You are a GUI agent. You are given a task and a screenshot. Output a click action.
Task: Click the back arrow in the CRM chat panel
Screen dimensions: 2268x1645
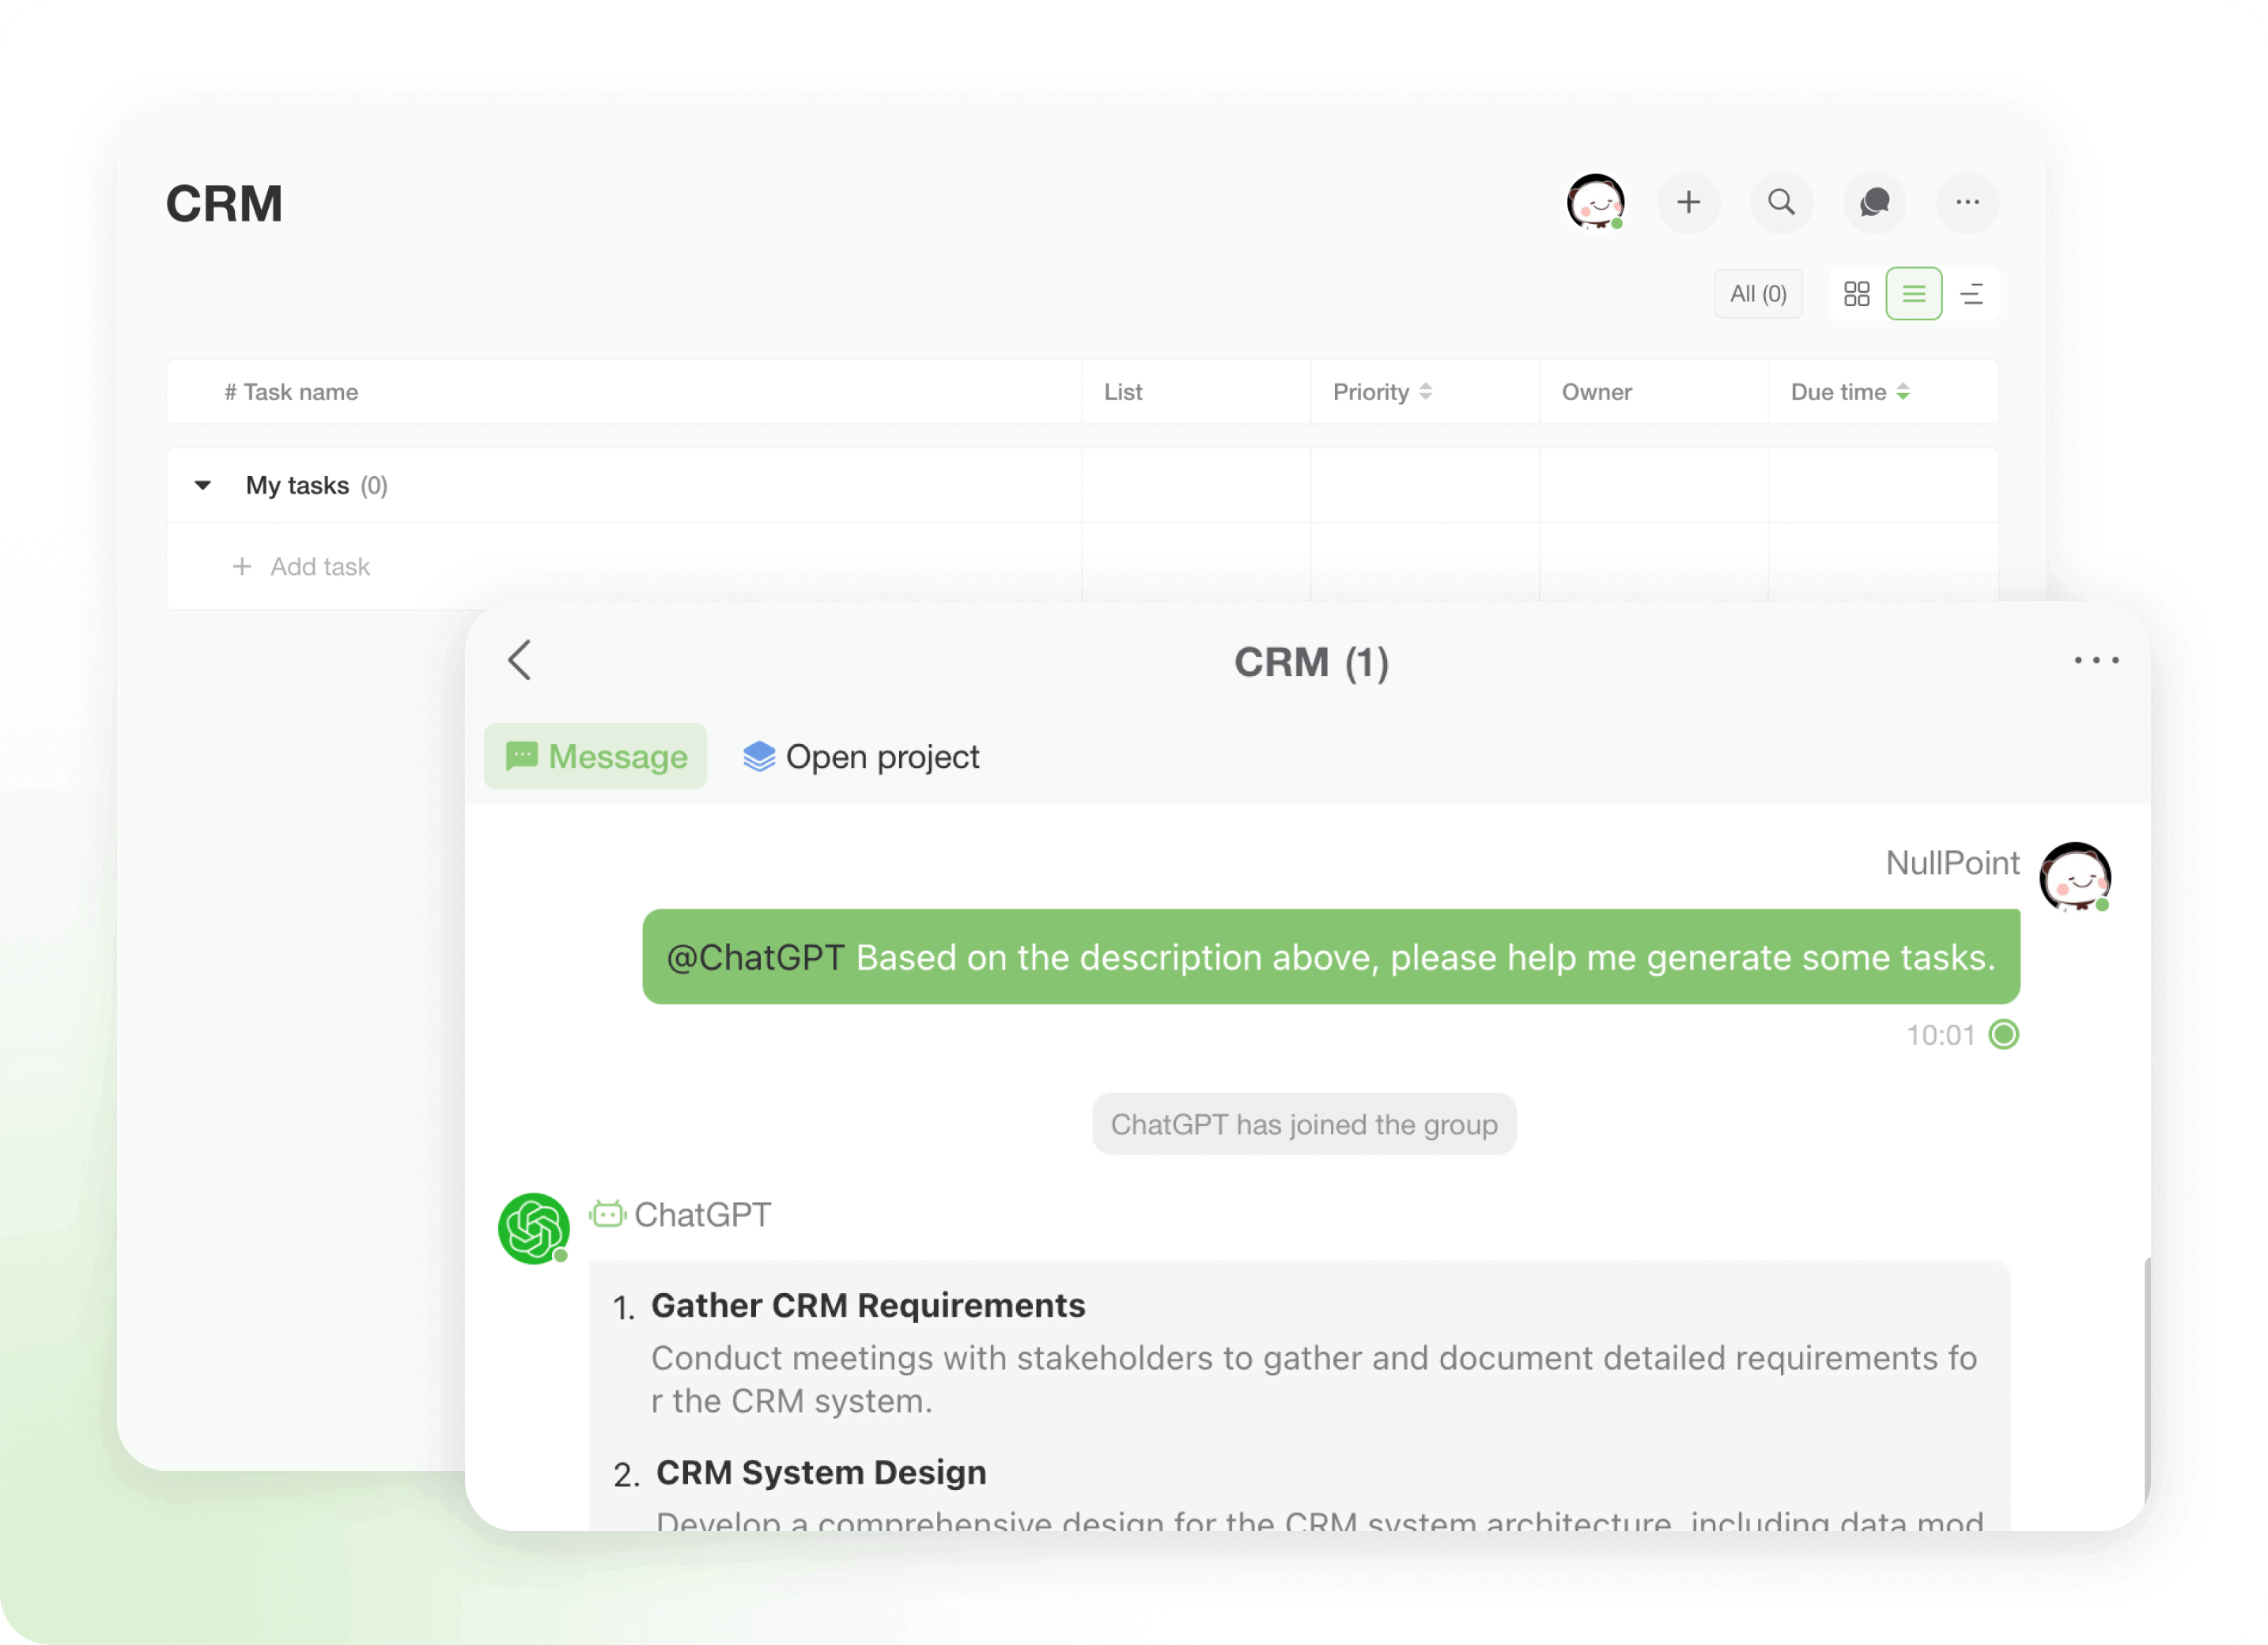click(519, 660)
